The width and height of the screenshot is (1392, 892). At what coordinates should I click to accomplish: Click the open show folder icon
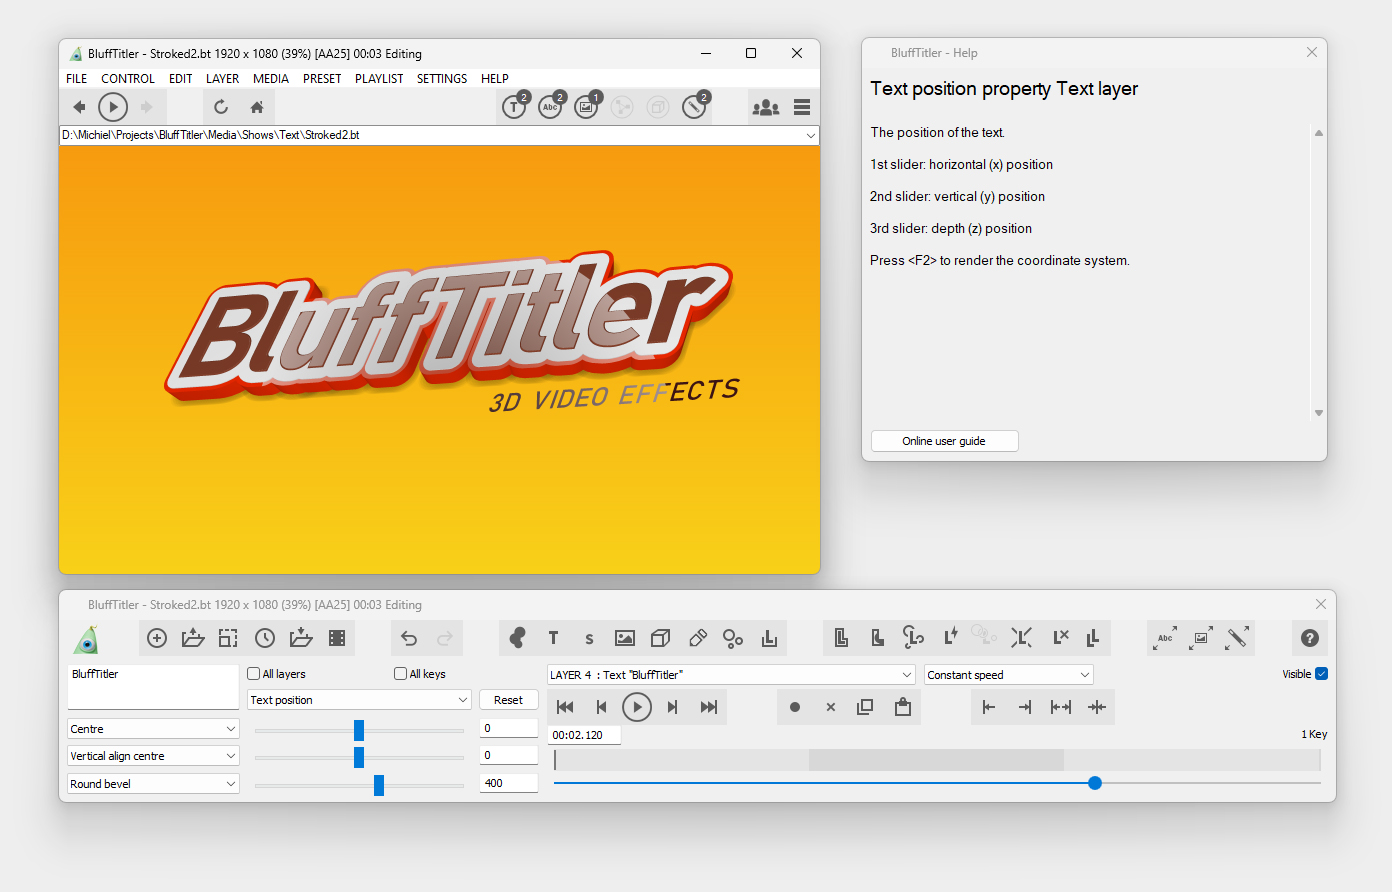[193, 638]
